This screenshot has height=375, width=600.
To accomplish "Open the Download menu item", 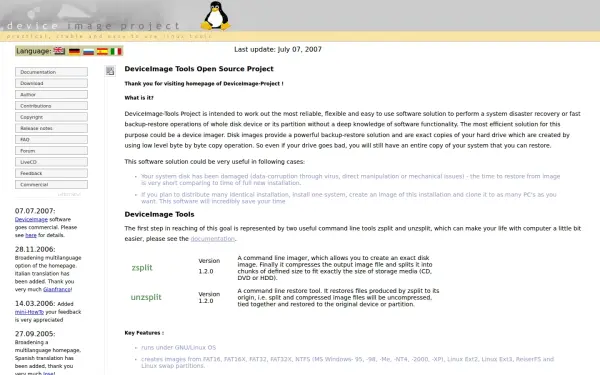I will coord(51,83).
